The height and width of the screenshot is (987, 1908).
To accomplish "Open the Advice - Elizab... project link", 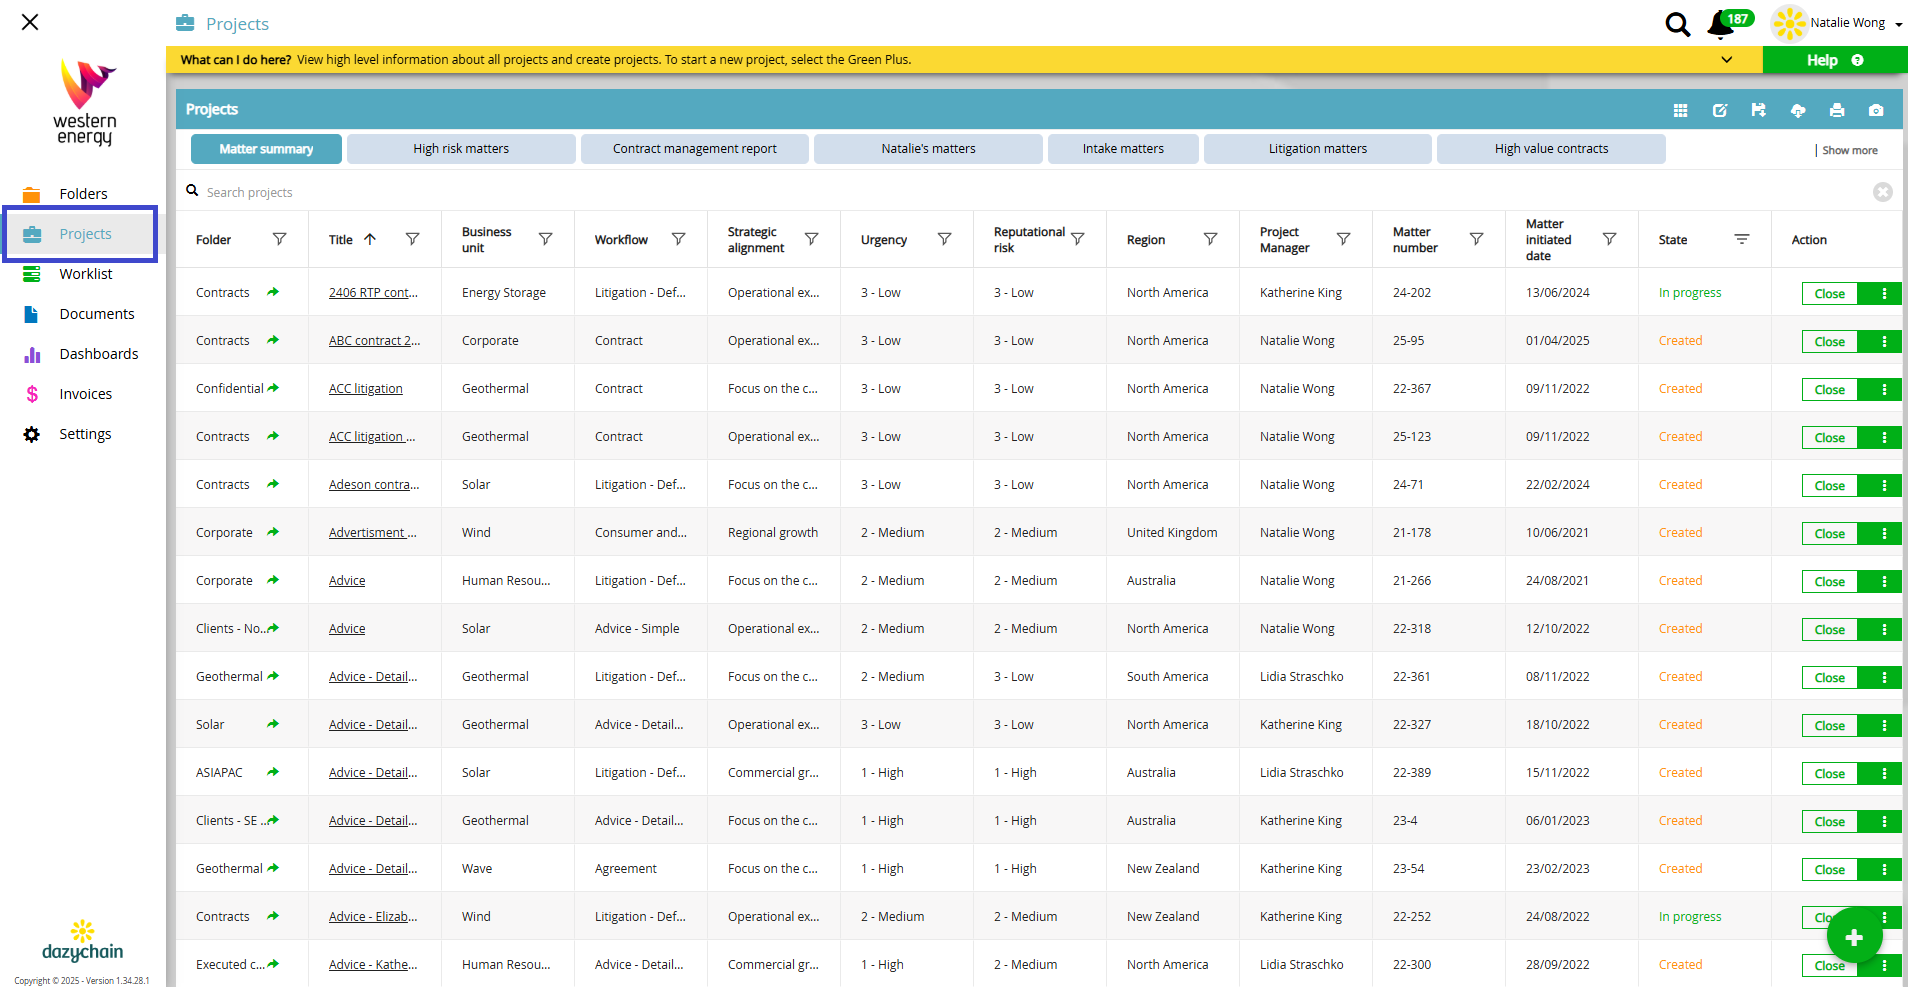I will 373,917.
